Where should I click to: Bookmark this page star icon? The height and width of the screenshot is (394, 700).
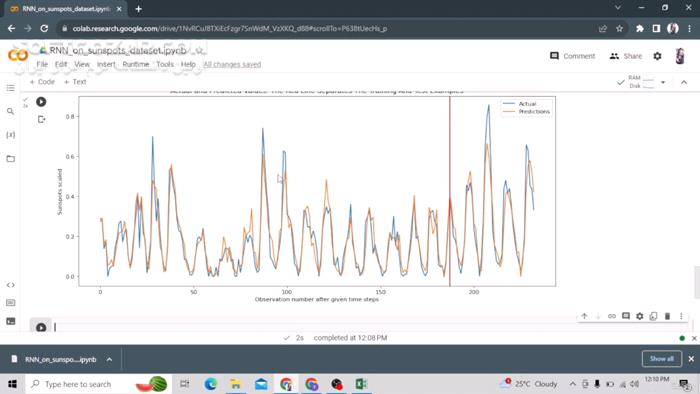point(620,29)
